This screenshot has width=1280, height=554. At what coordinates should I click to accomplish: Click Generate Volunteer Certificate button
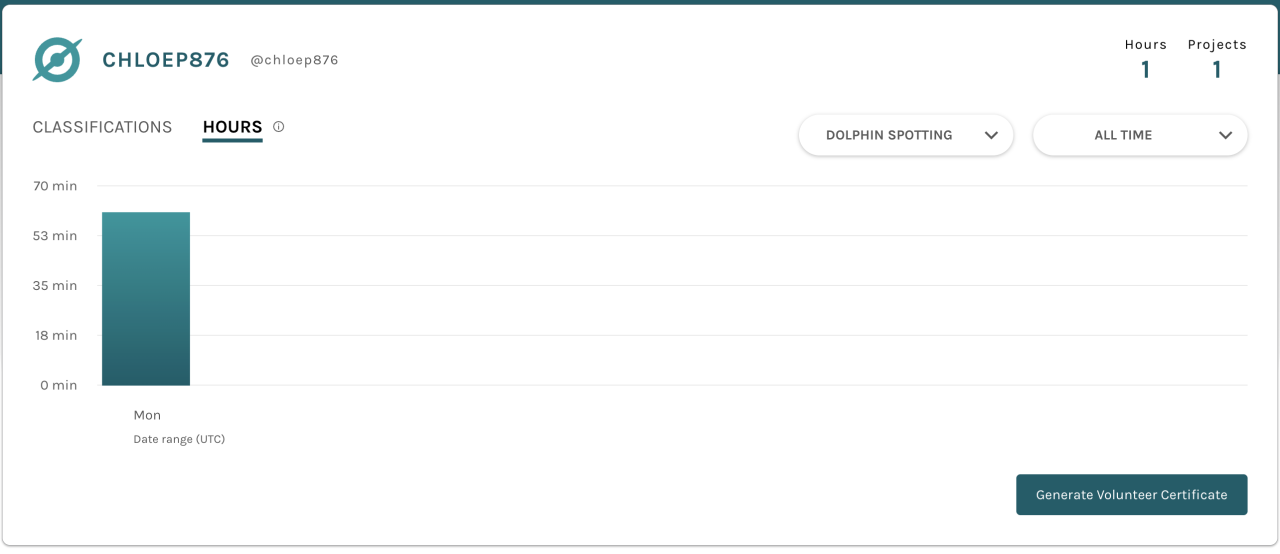[x=1131, y=495]
